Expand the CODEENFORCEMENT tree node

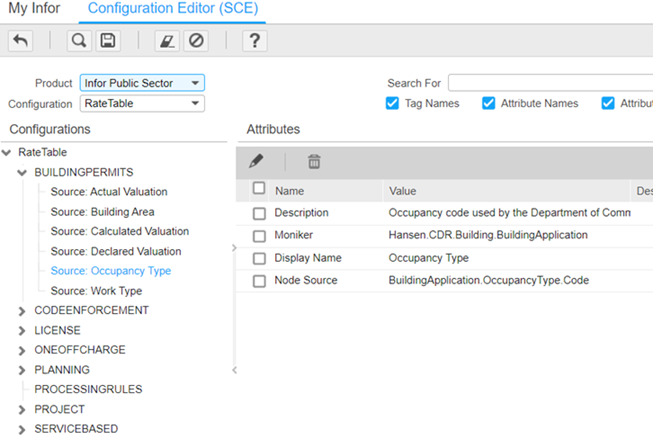[23, 311]
